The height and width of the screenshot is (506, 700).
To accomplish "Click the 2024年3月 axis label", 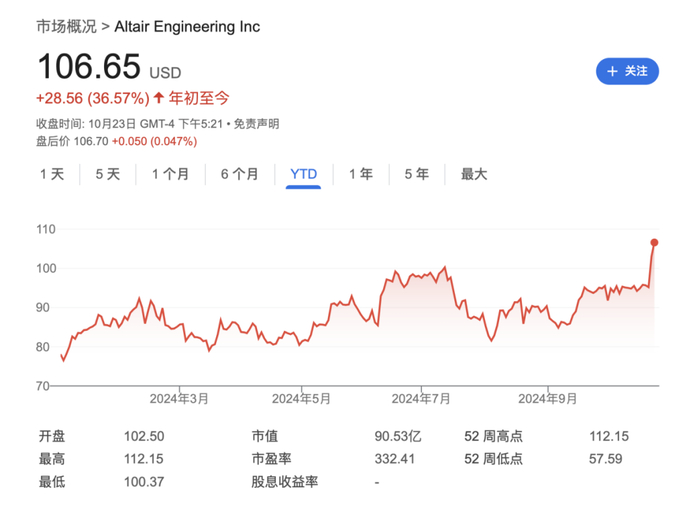I will (x=180, y=398).
